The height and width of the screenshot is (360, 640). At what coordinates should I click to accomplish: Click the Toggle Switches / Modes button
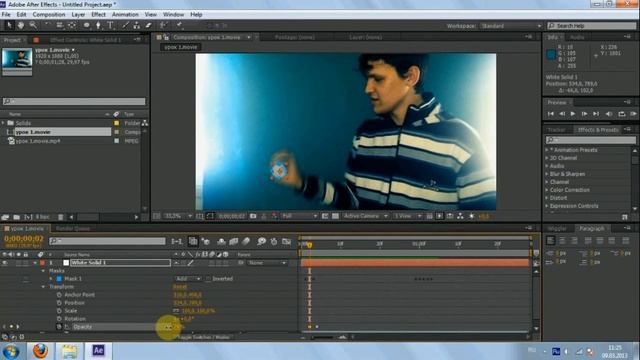204,337
